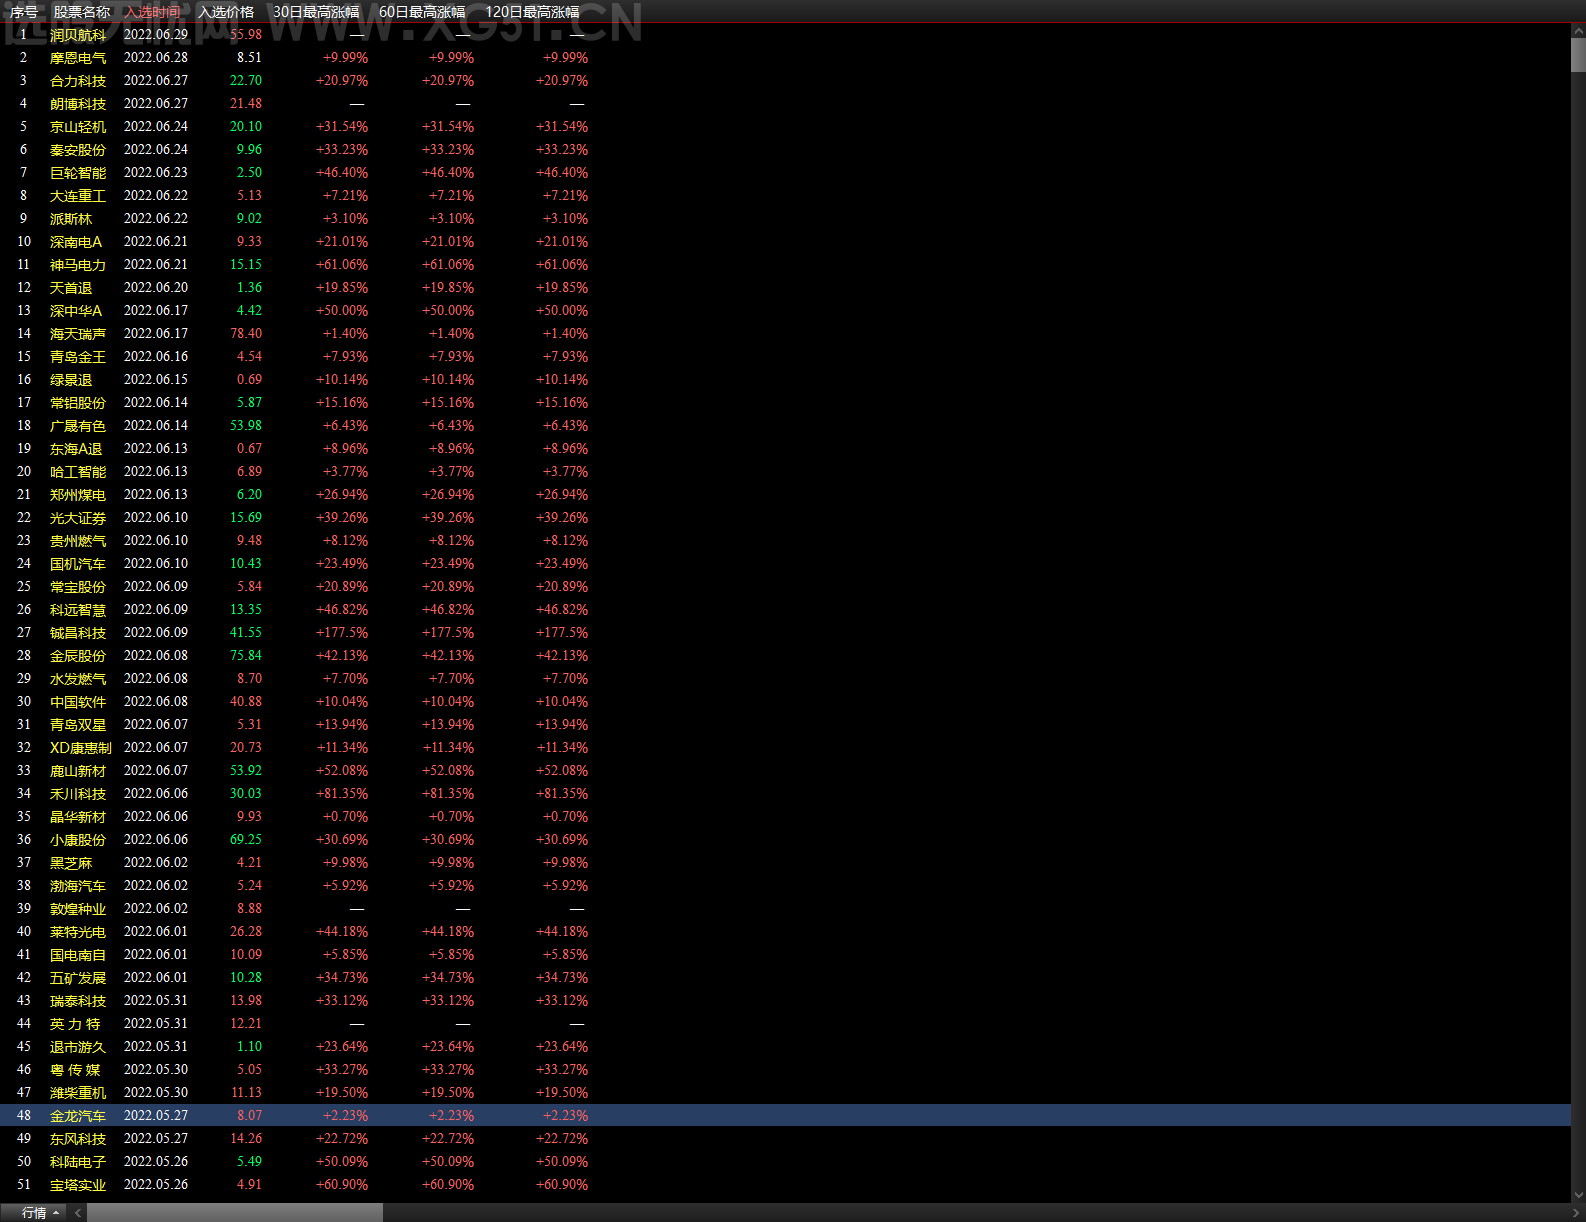Click 铖昌科技 30-day gain +177.5%
The height and width of the screenshot is (1222, 1586).
pyautogui.click(x=342, y=633)
